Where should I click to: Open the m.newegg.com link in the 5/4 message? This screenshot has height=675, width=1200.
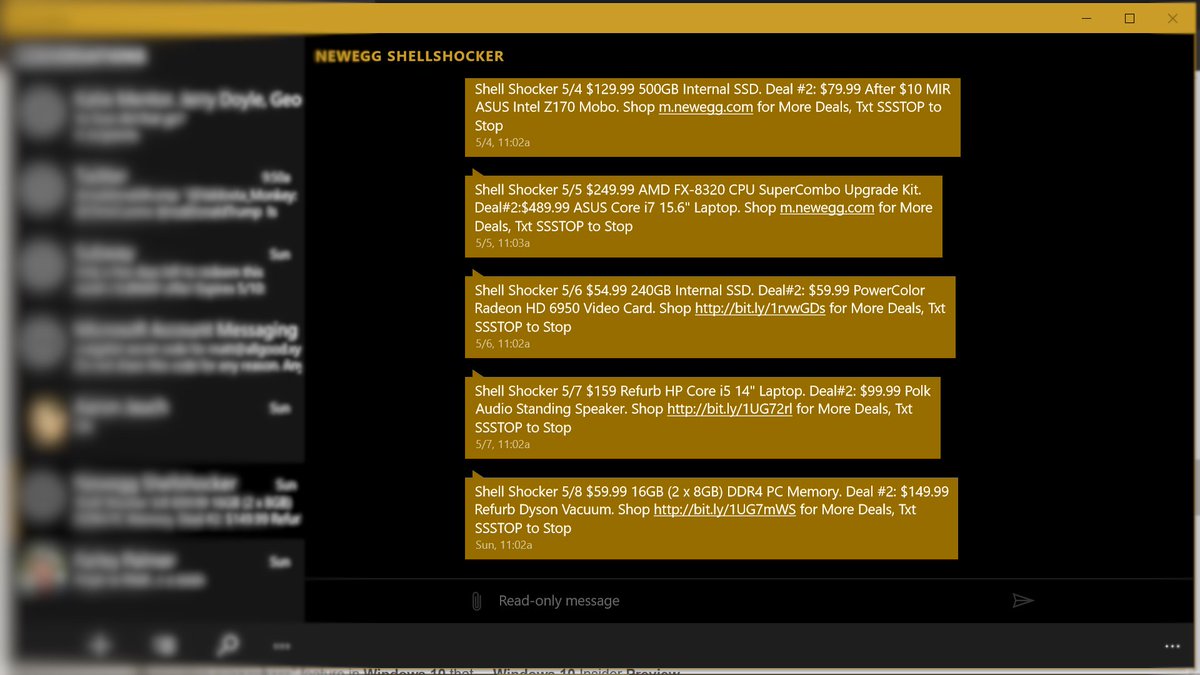(706, 107)
